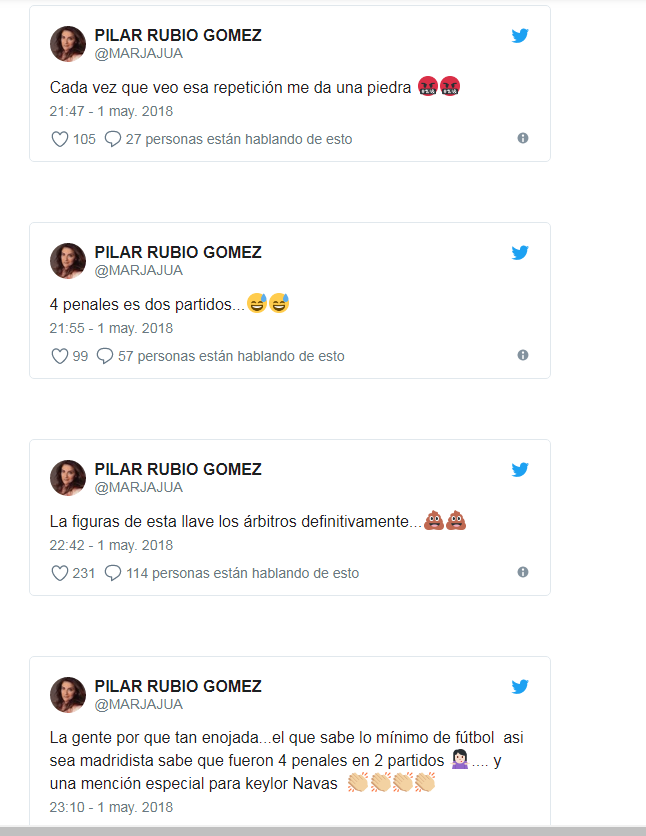Like the '4 penales es dos partidos' tweet
The image size is (646, 836).
pos(60,356)
